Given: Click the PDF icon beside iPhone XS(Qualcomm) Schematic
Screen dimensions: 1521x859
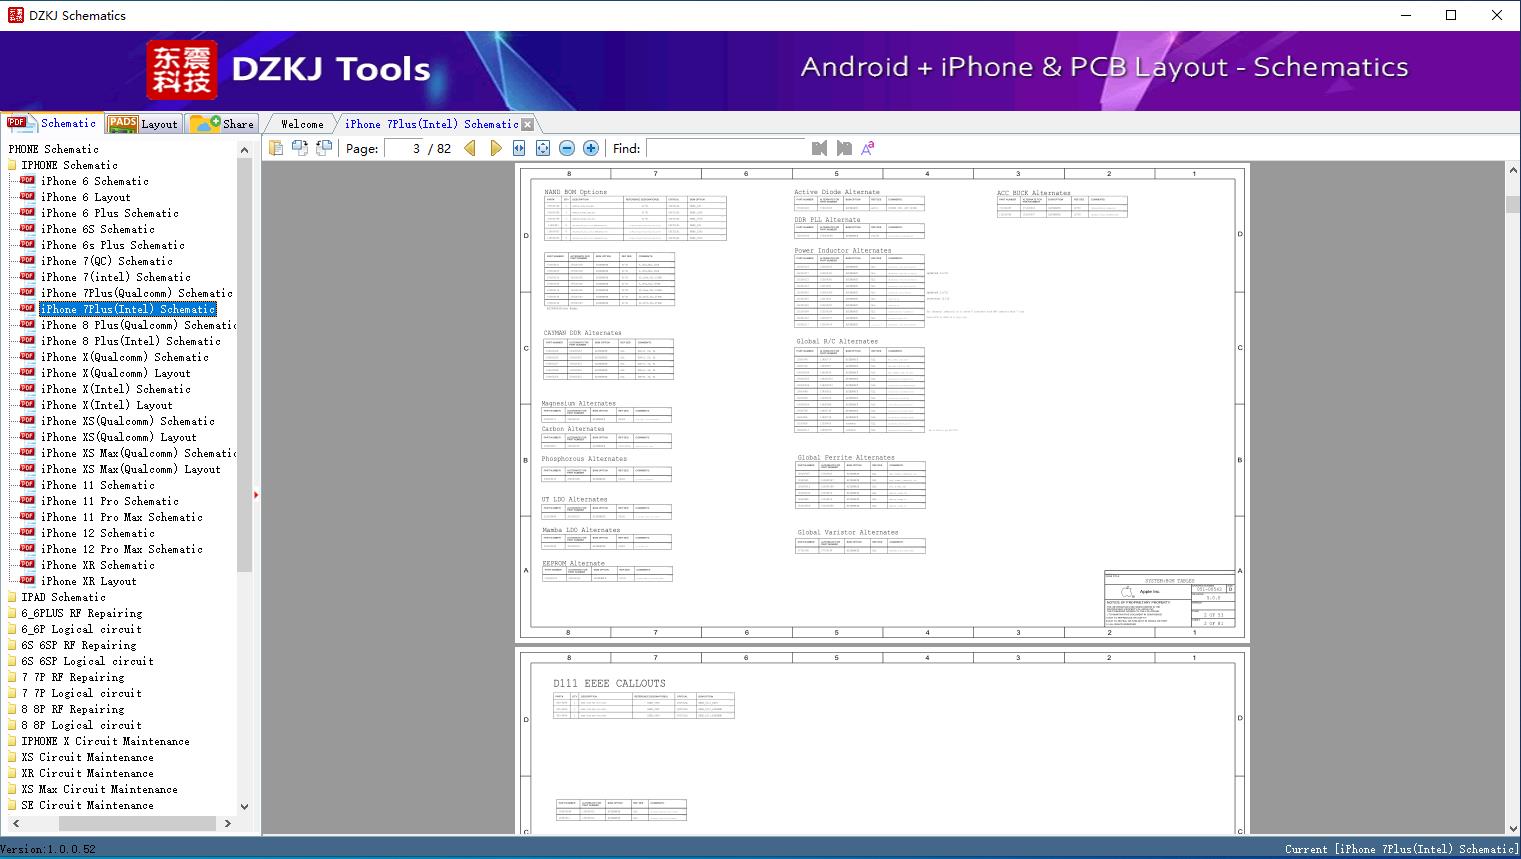Looking at the screenshot, I should point(27,421).
